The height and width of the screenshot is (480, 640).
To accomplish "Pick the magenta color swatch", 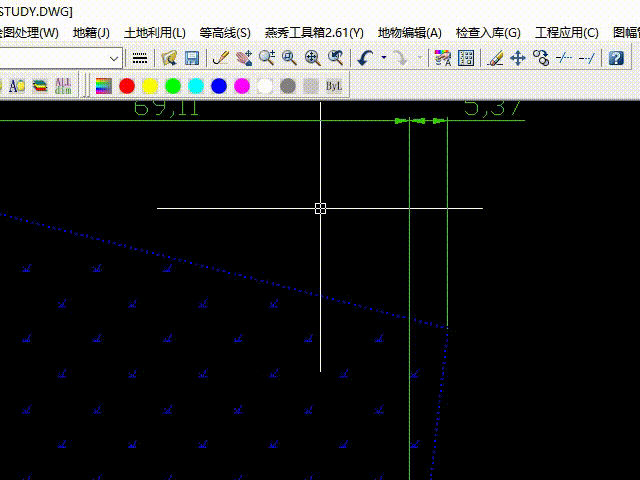I will coord(242,86).
